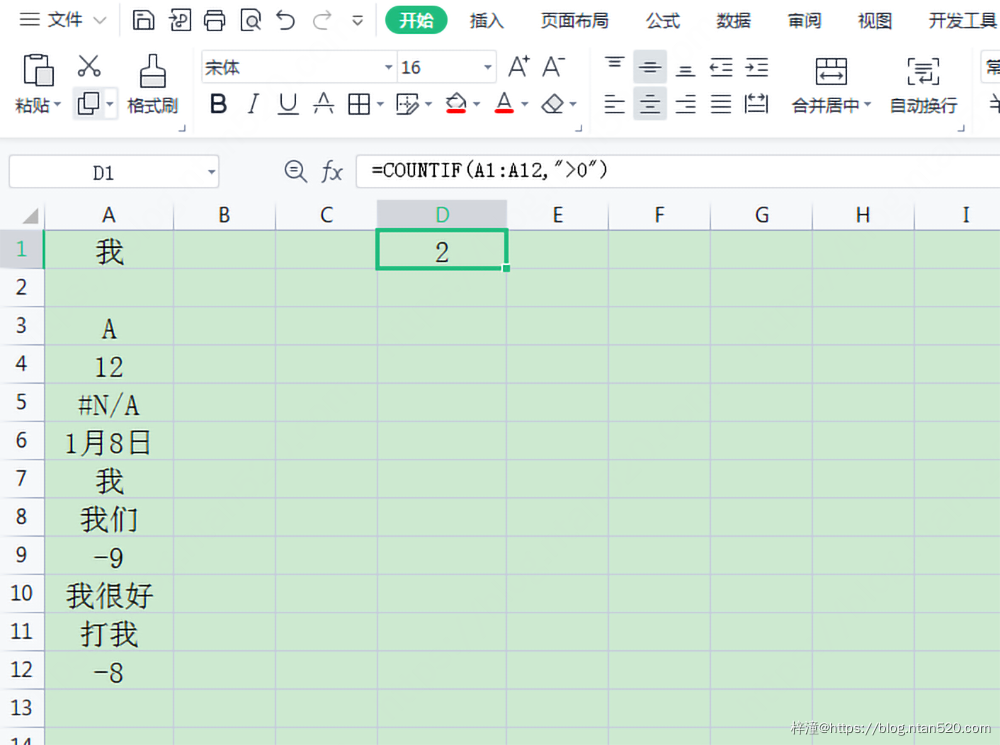Apply the fill color bucket
Viewport: 1000px width, 745px height.
coord(456,103)
